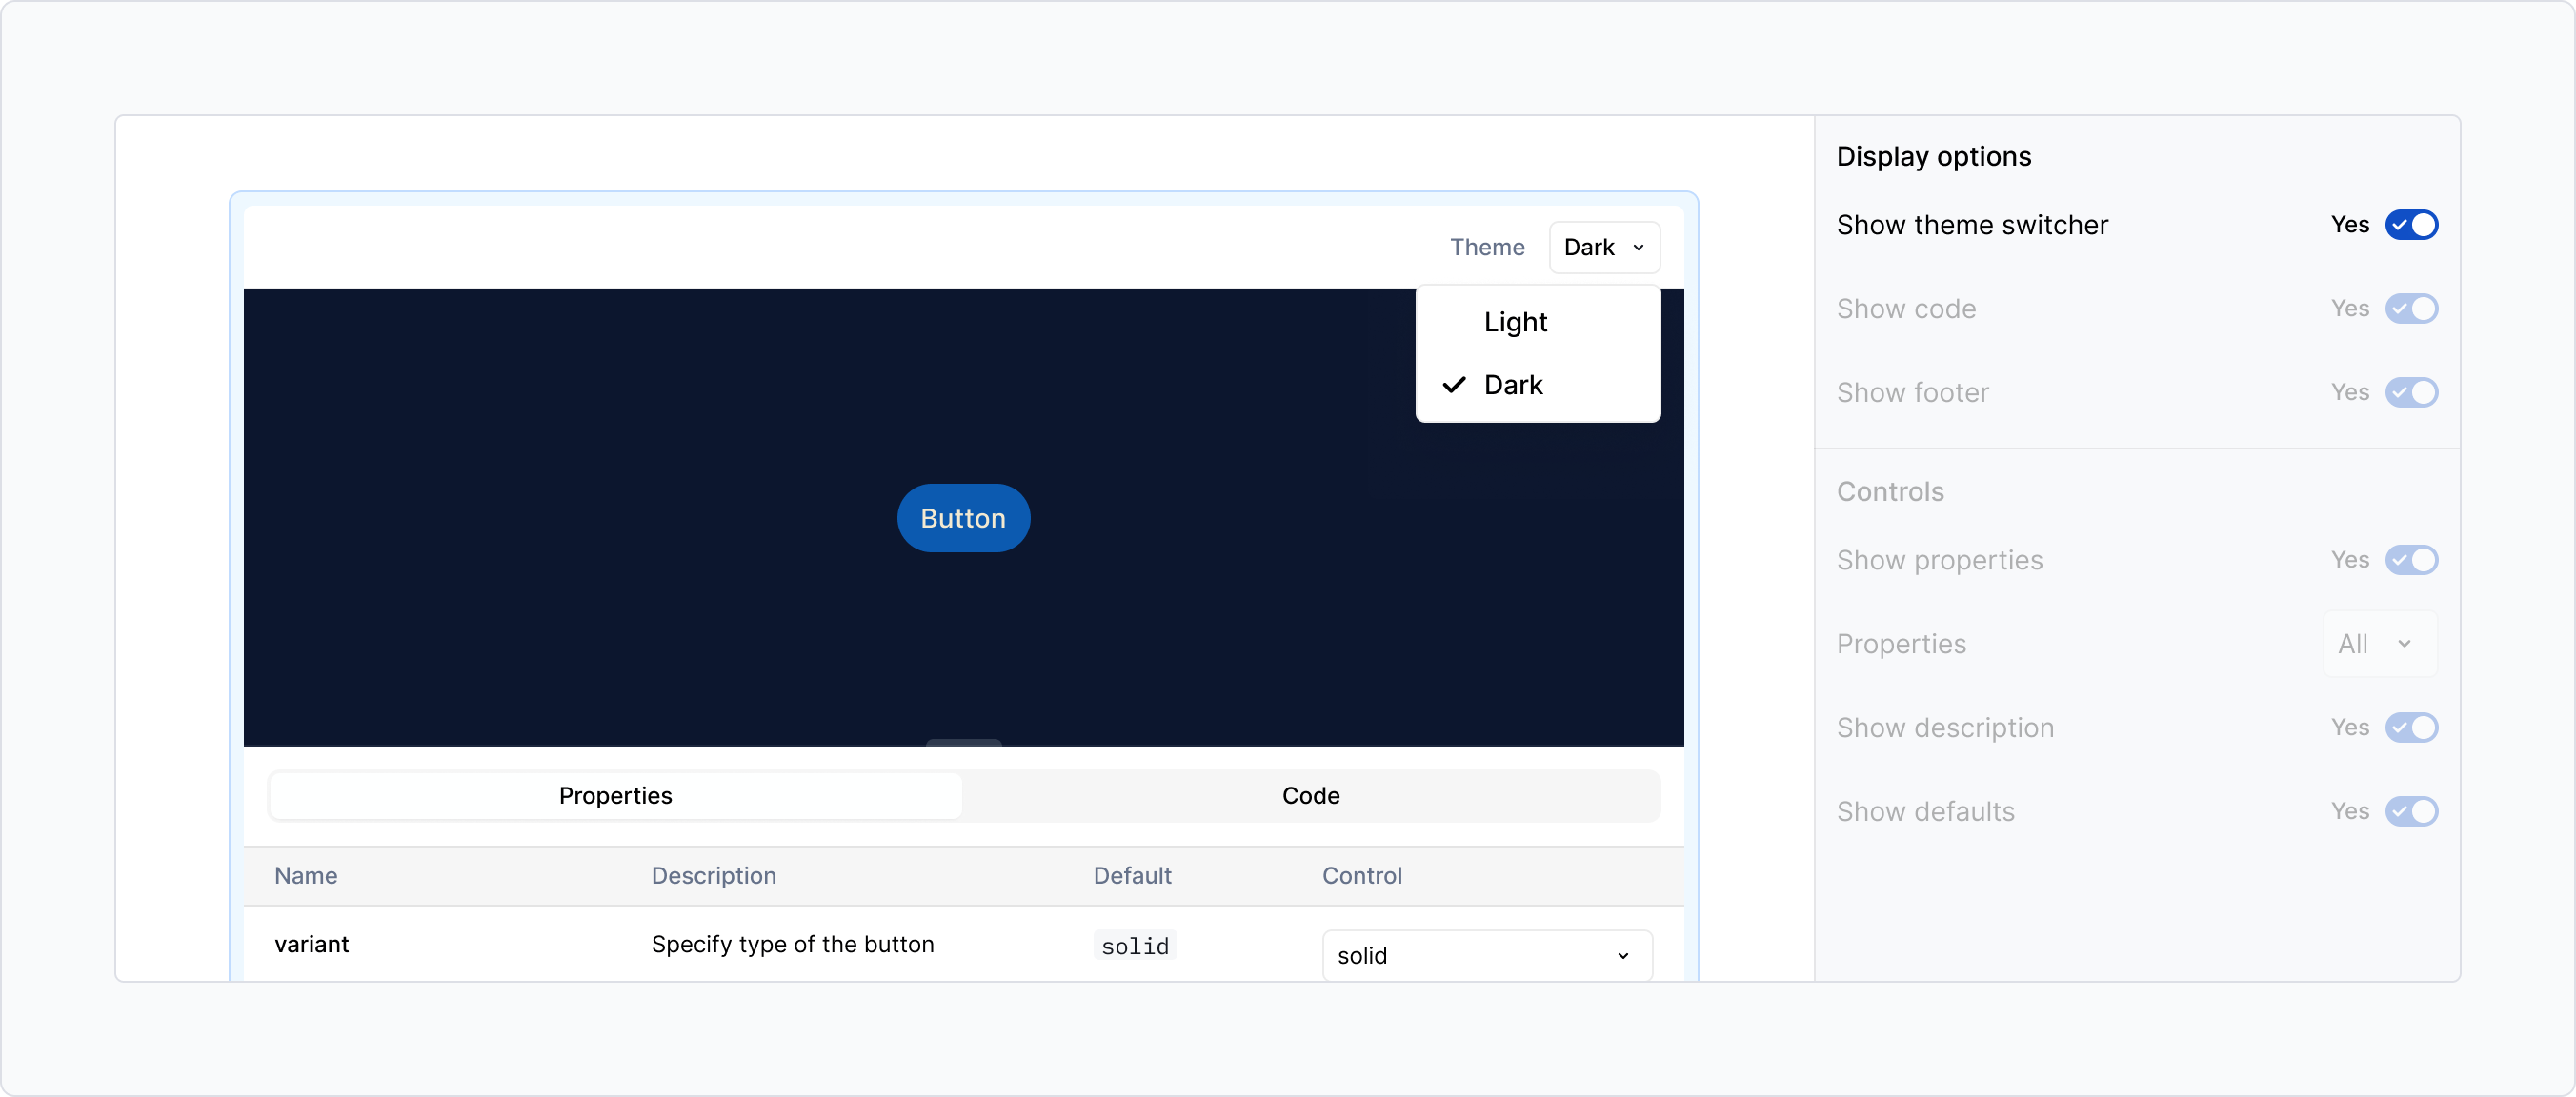Click the blue Button in the preview
This screenshot has height=1097, width=2576.
coord(963,518)
